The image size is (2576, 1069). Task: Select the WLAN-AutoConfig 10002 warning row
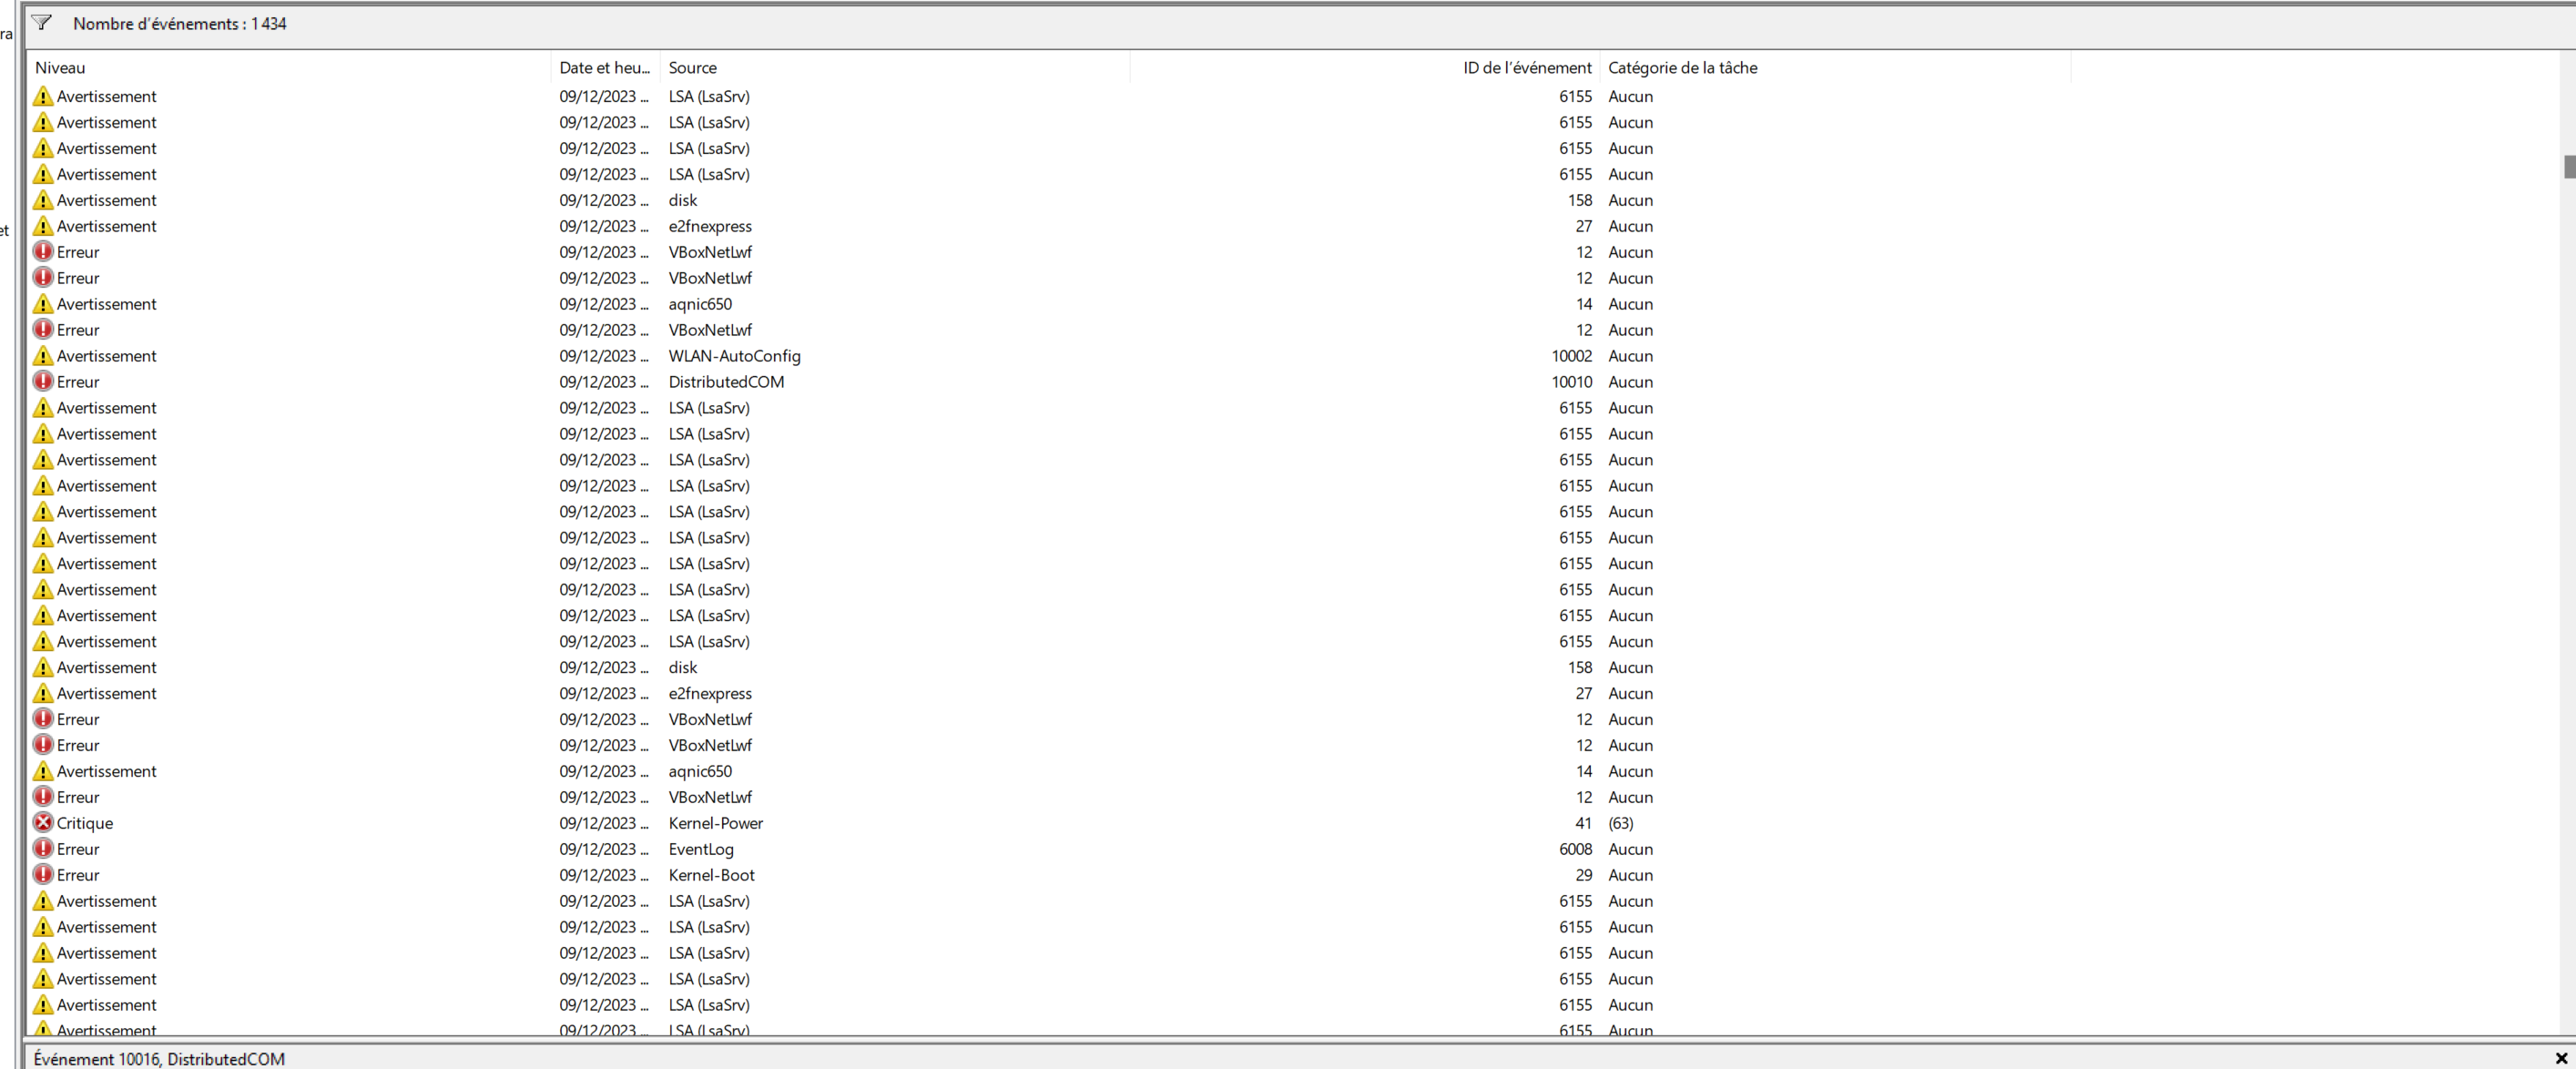tap(734, 356)
